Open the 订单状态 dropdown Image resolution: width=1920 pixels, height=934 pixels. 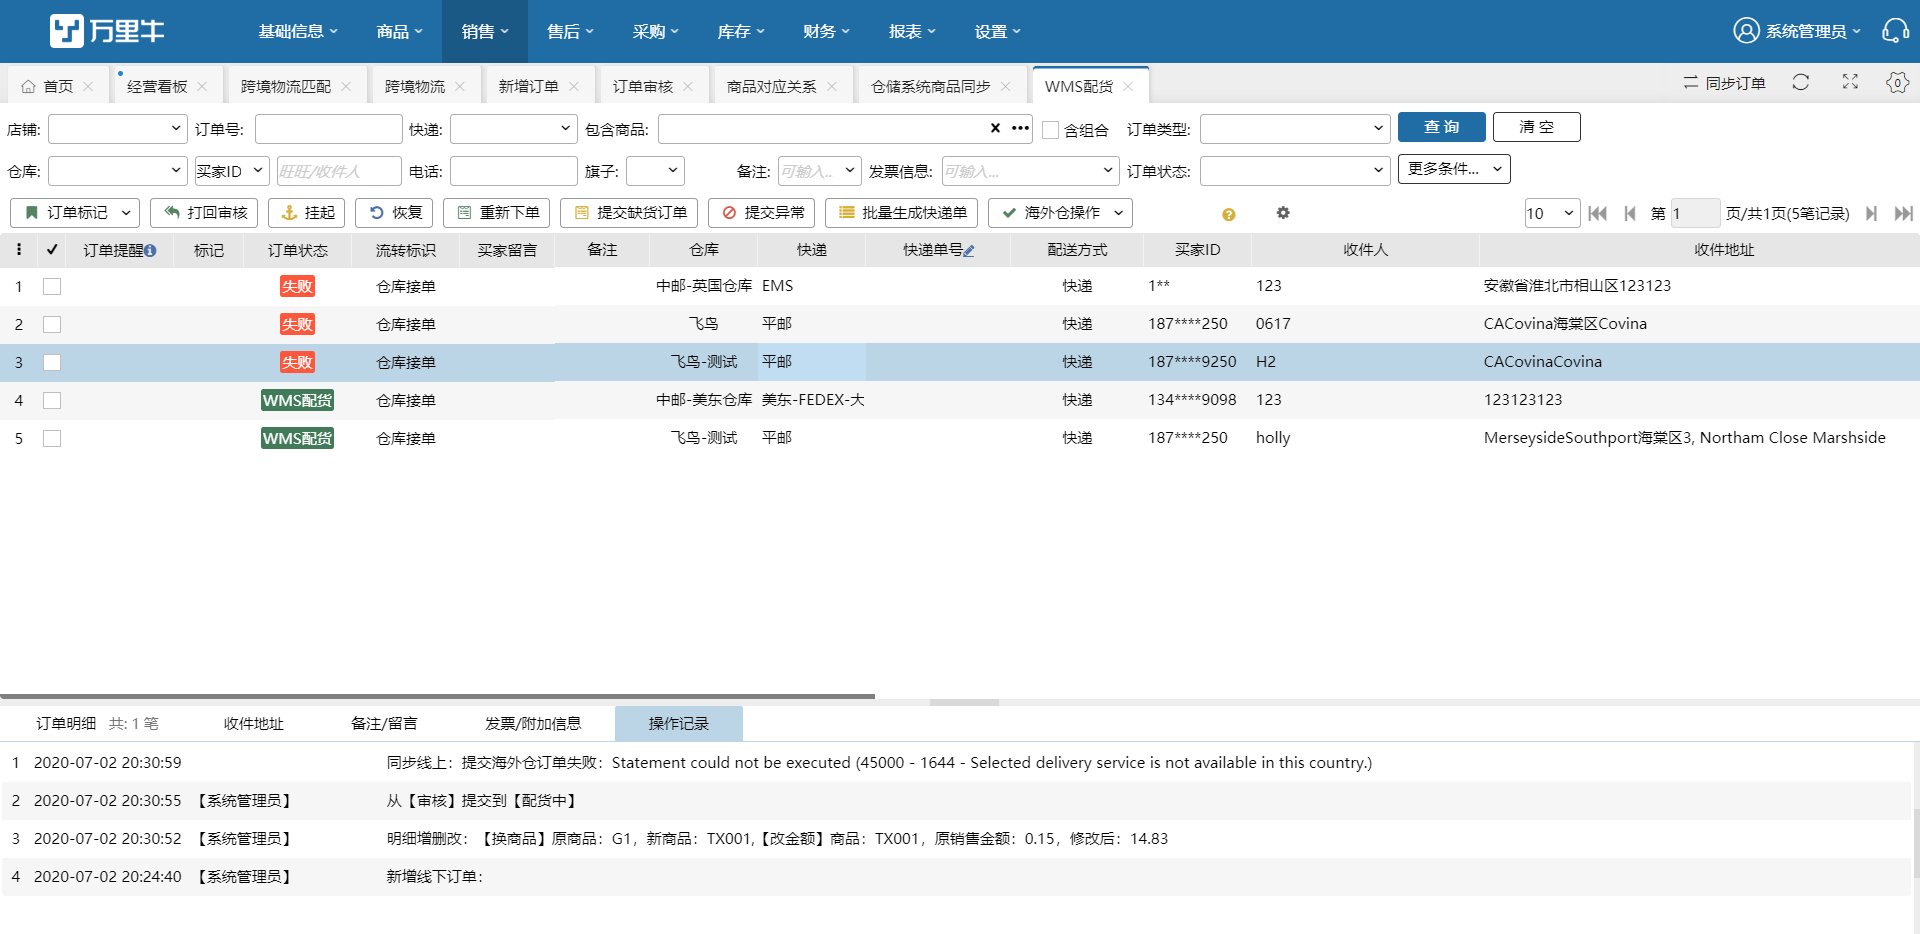1295,171
